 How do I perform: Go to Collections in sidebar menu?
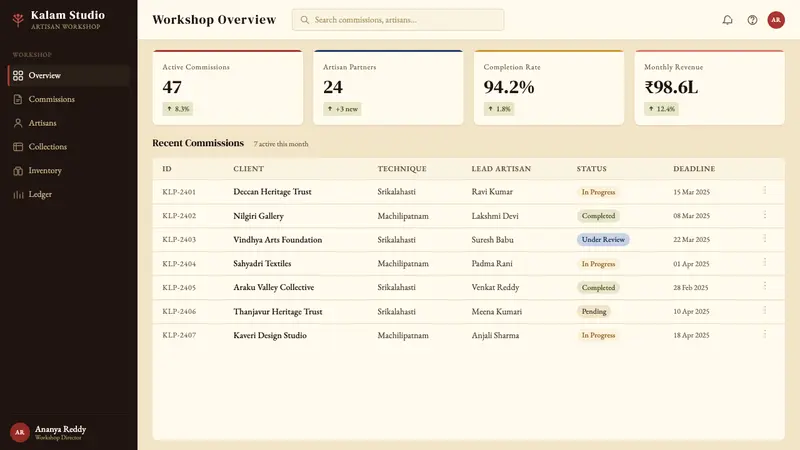[x=69, y=147]
